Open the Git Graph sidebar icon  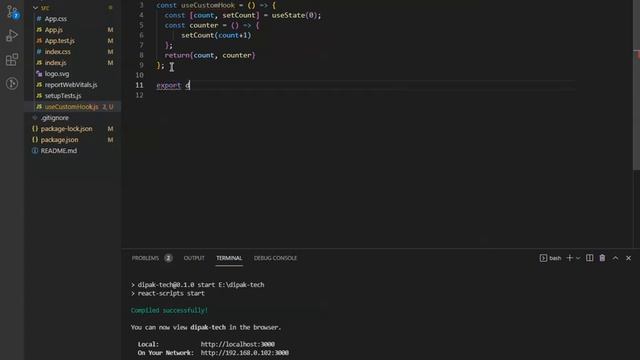coord(12,84)
